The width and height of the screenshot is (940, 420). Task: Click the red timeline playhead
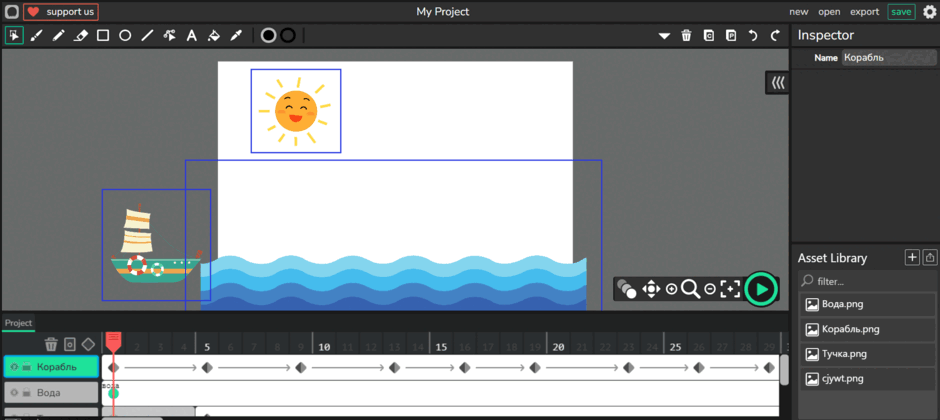(113, 342)
